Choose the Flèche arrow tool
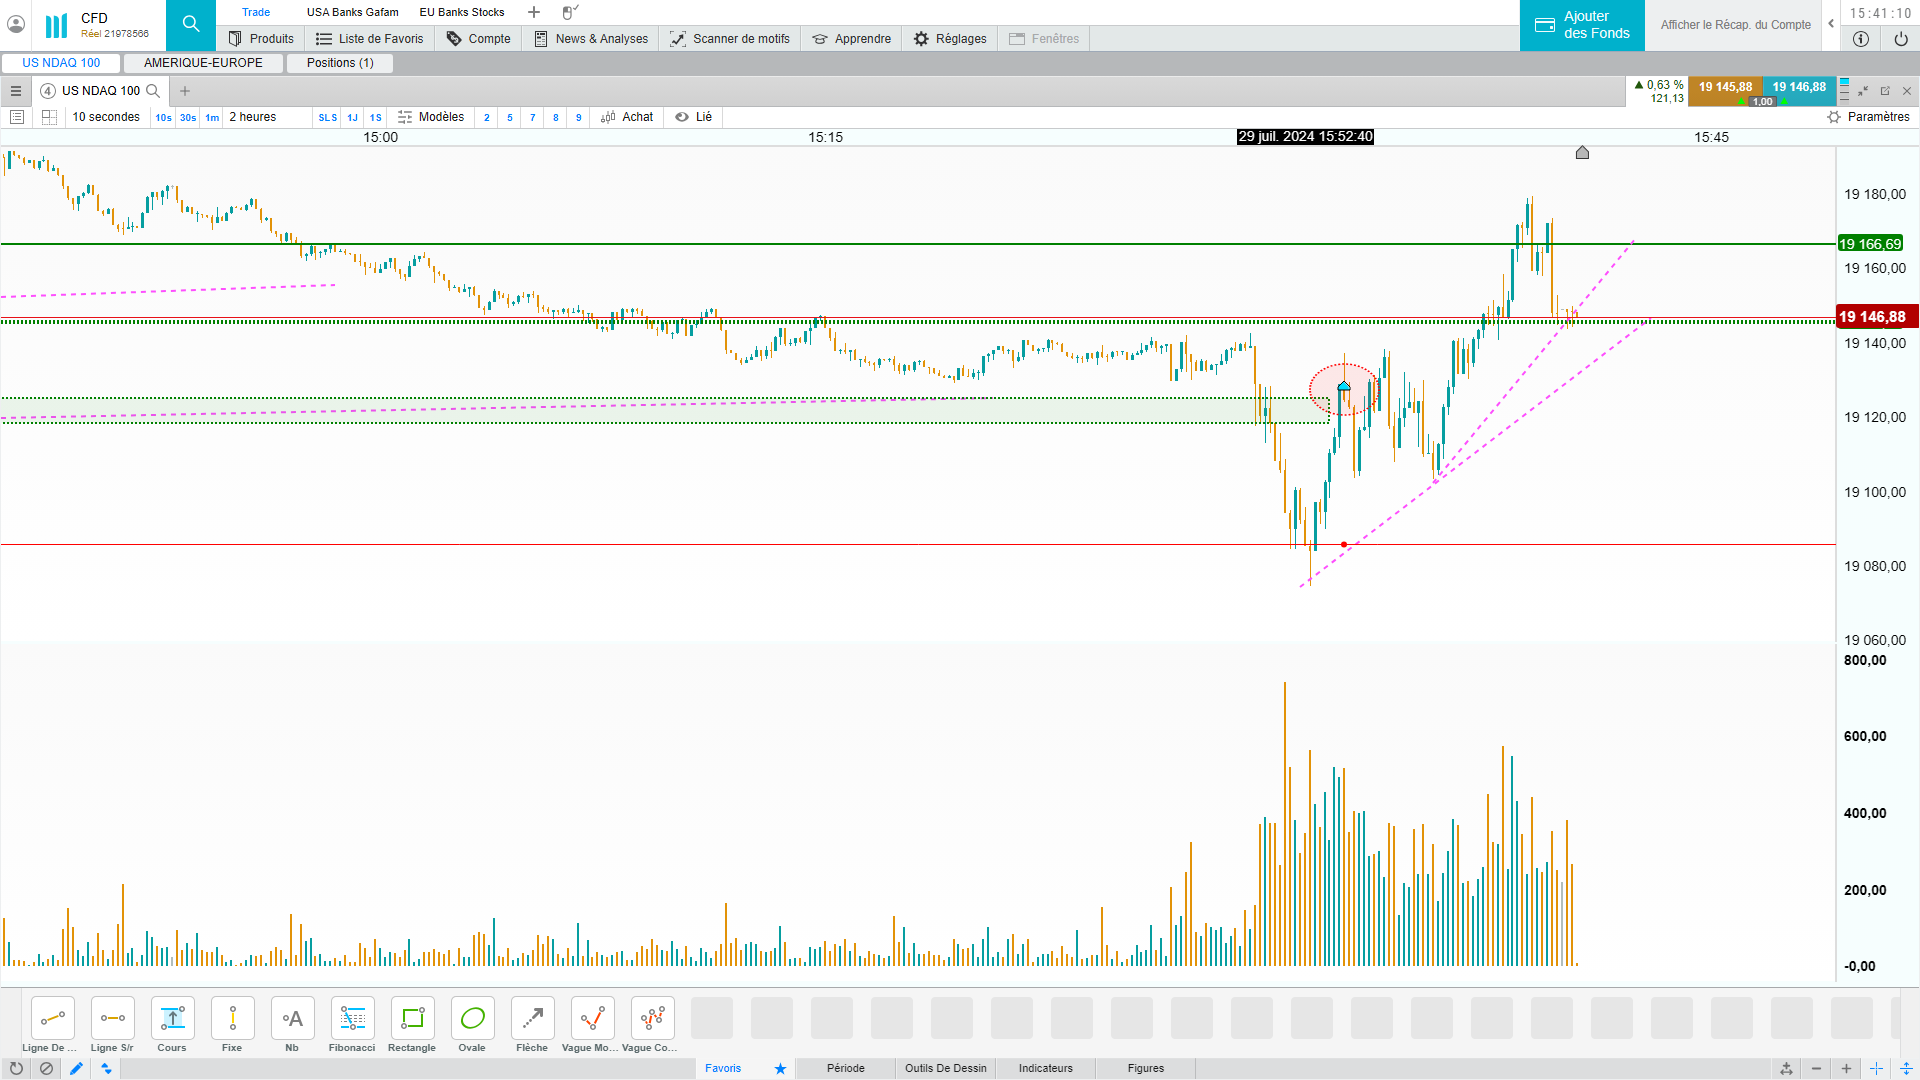The height and width of the screenshot is (1080, 1920). point(532,1019)
